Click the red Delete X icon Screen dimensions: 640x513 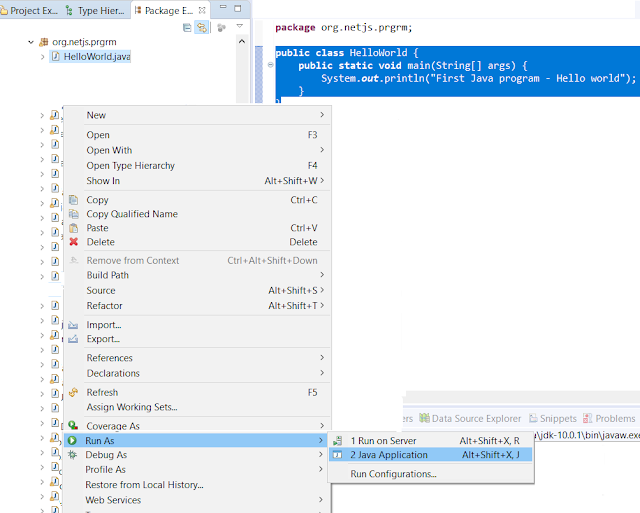pyautogui.click(x=73, y=242)
